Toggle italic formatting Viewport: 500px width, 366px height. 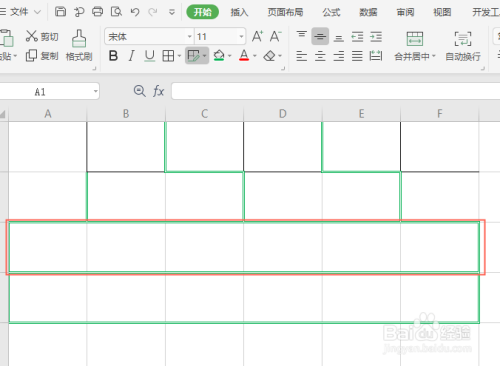132,56
